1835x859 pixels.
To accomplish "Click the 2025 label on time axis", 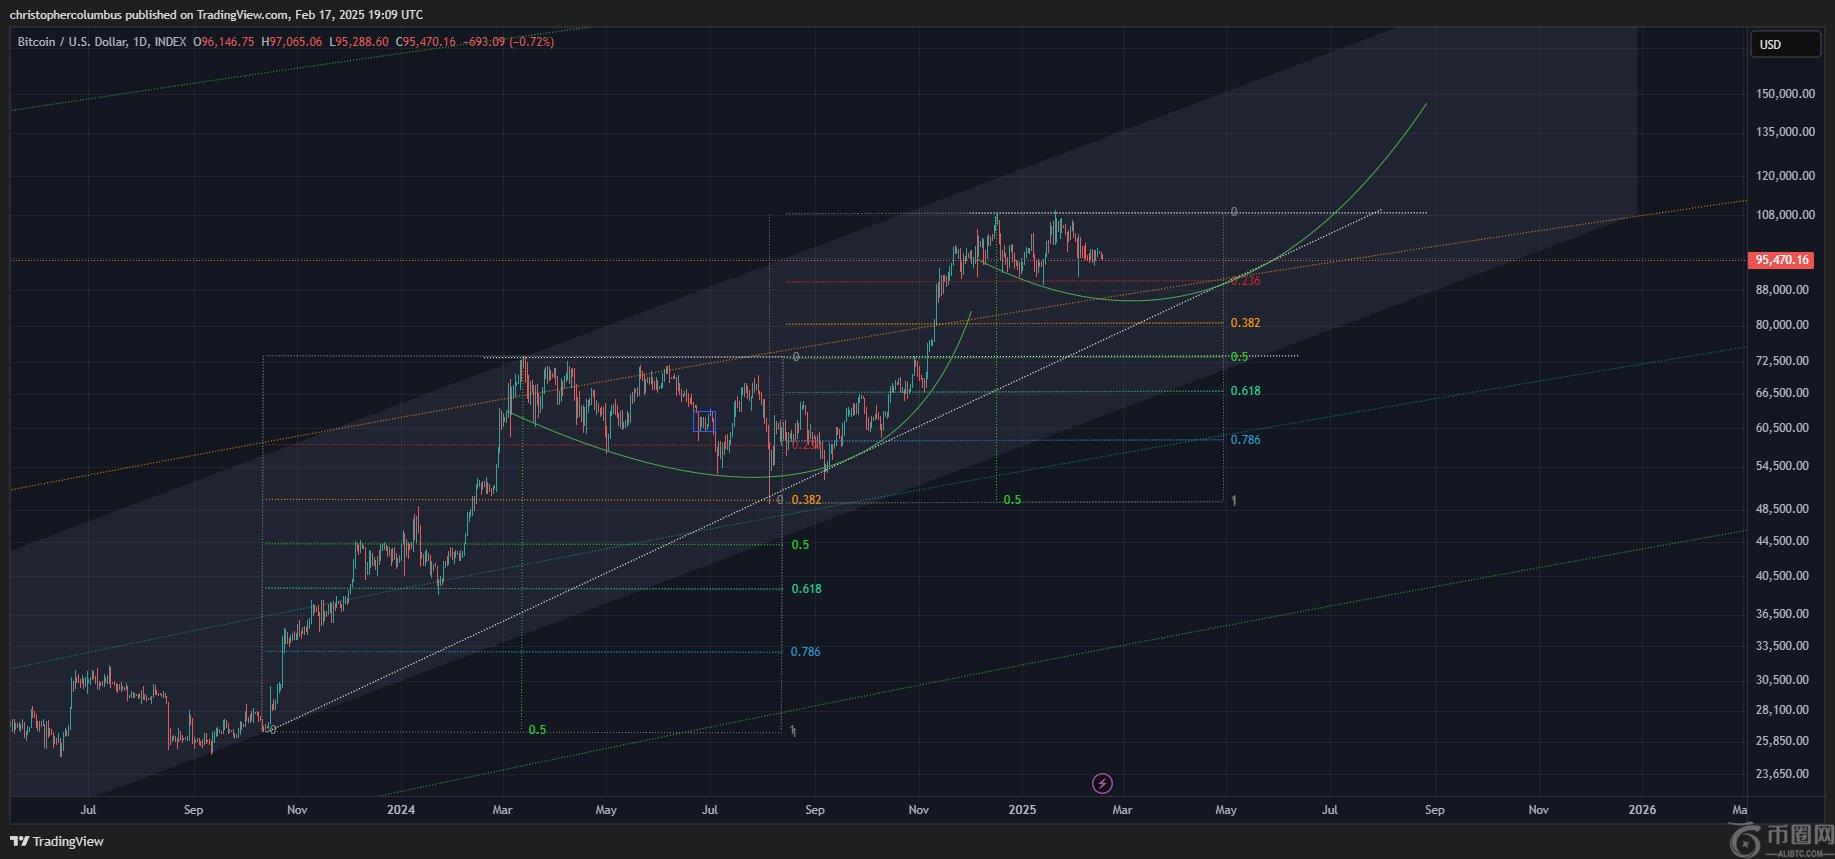I will [1023, 810].
